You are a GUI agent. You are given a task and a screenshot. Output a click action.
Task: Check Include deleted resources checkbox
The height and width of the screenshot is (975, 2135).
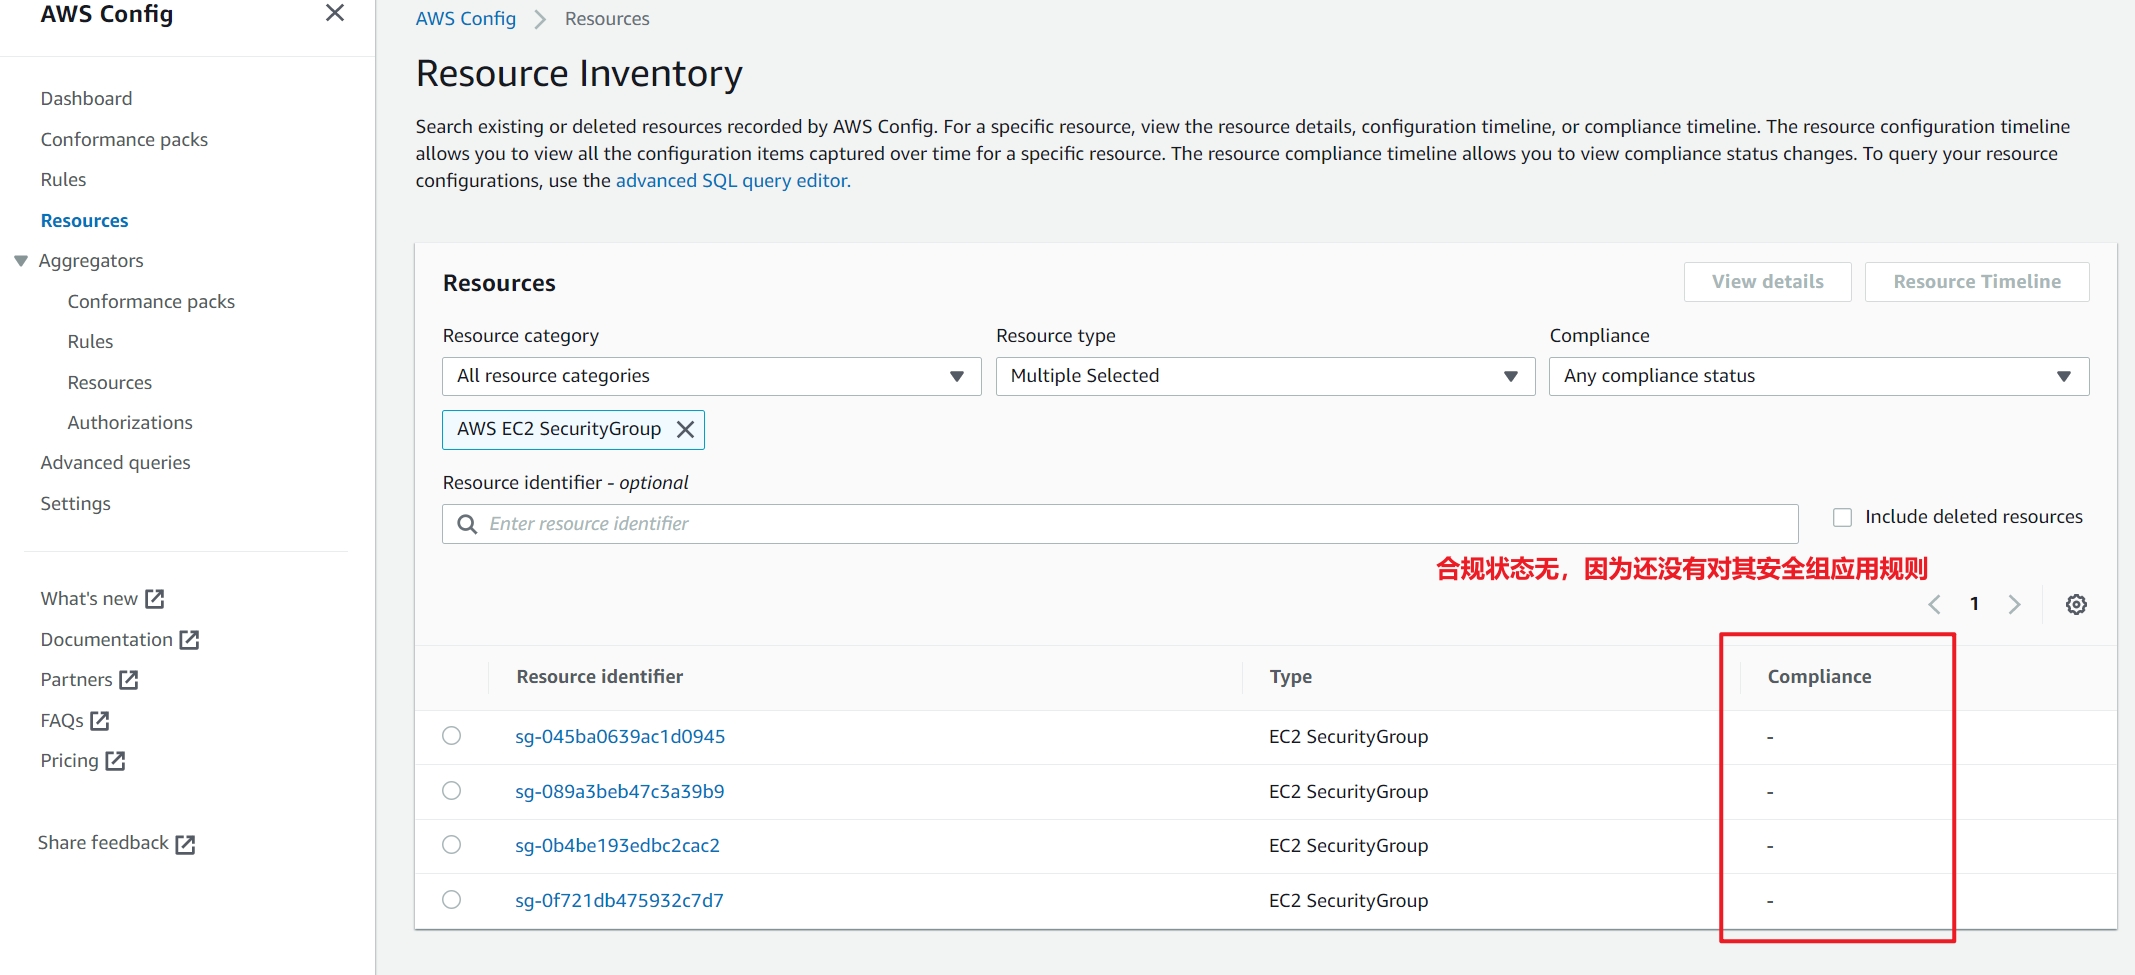tap(1842, 517)
